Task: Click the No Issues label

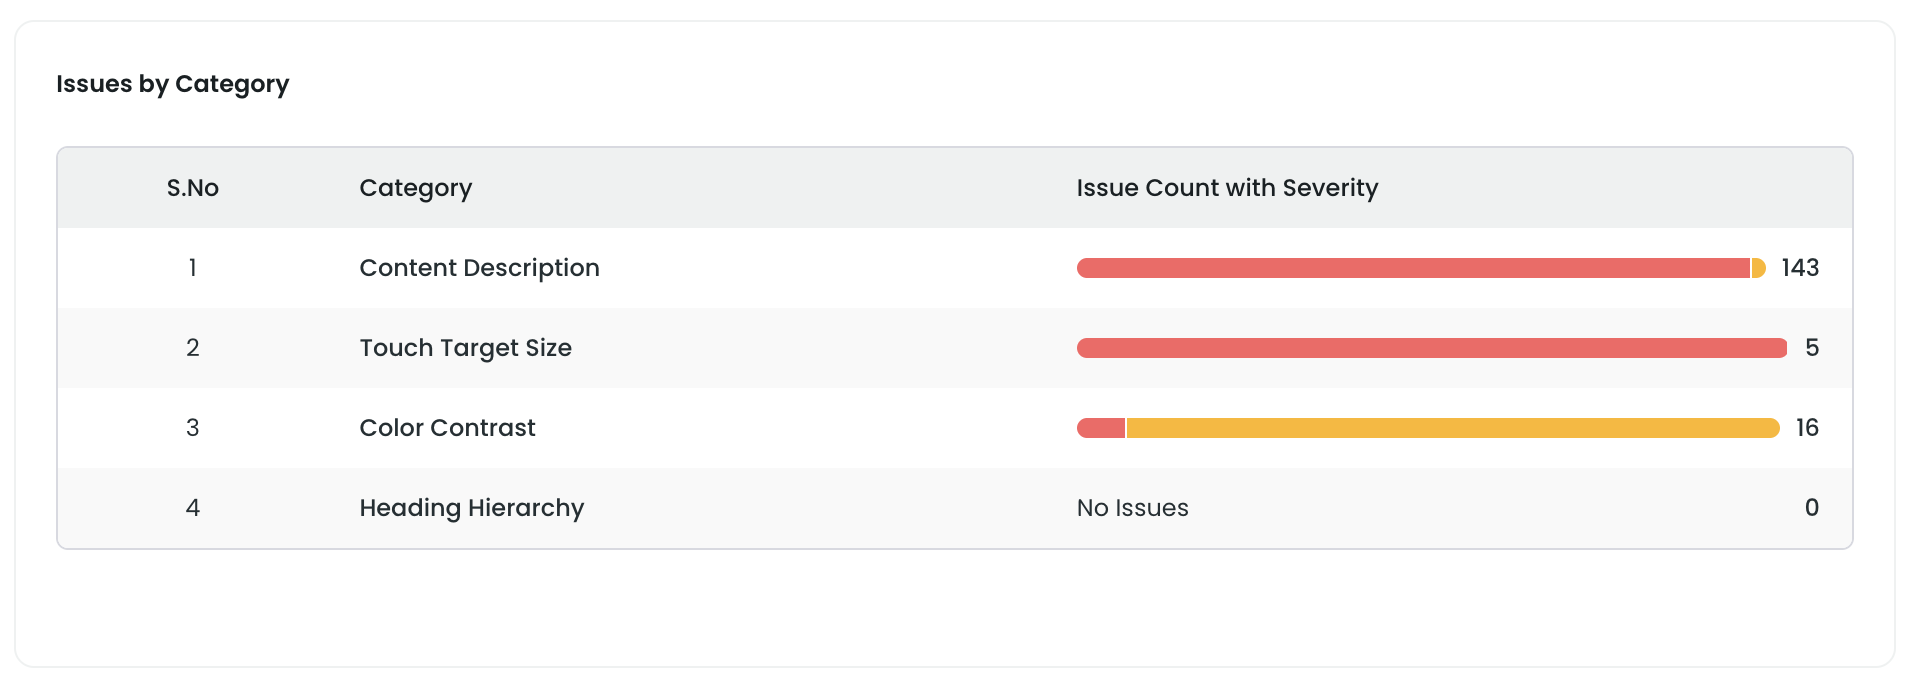Action: tap(1131, 508)
